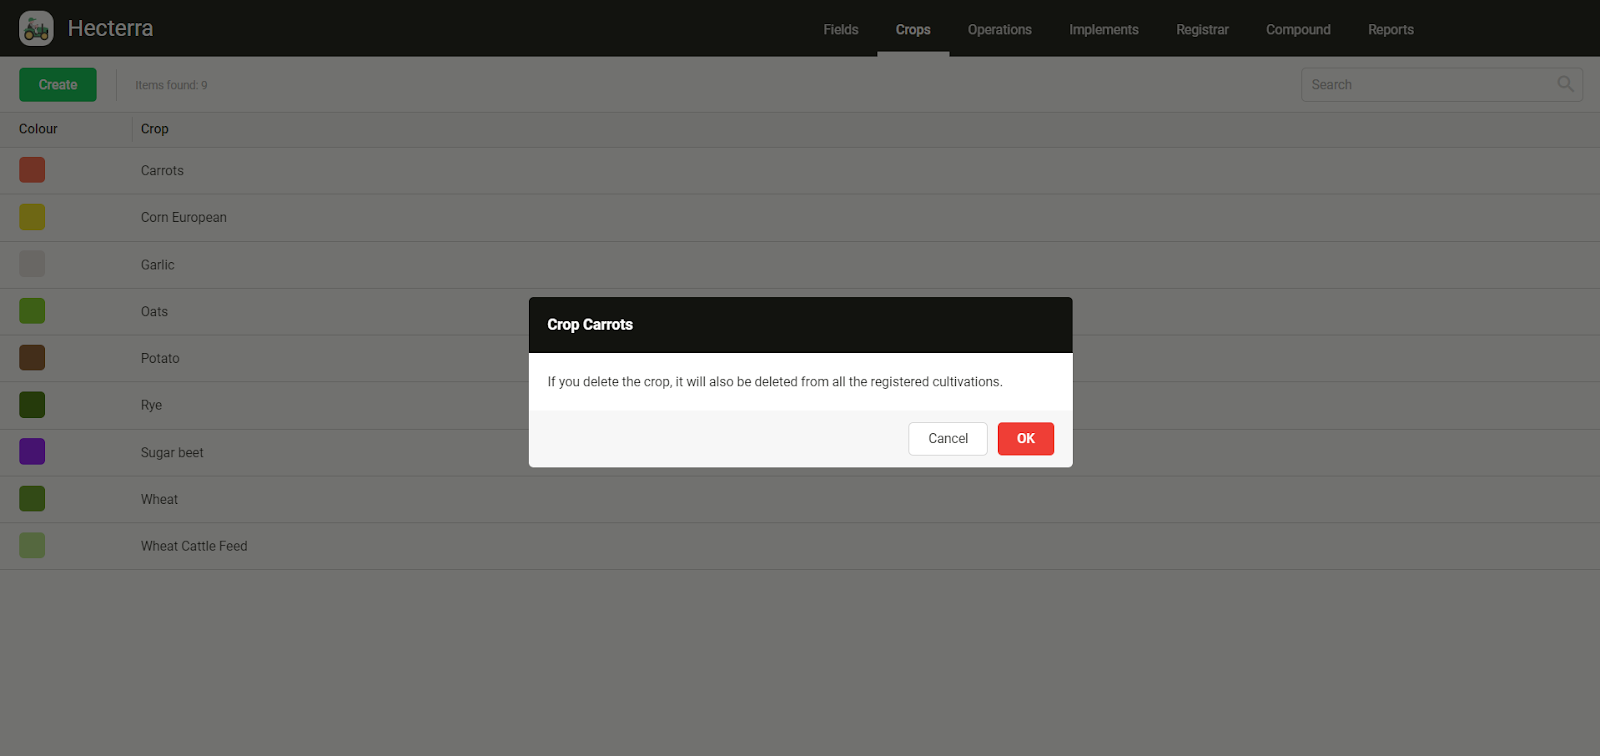Click the search magnifier icon
The image size is (1600, 756).
(x=1565, y=84)
